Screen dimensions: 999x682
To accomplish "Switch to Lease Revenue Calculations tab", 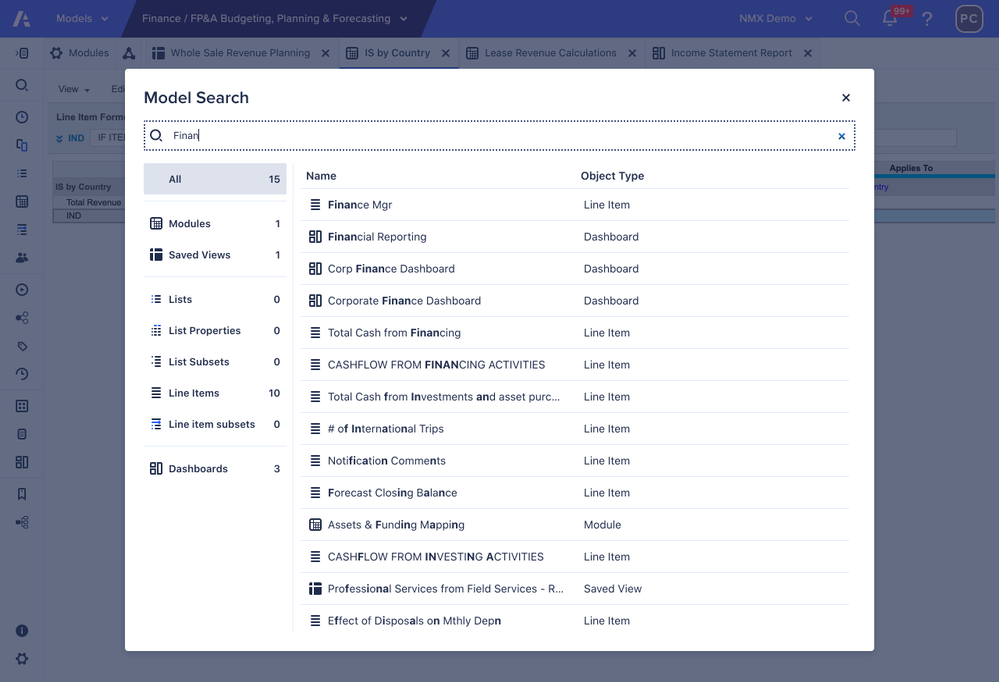I will 550,53.
